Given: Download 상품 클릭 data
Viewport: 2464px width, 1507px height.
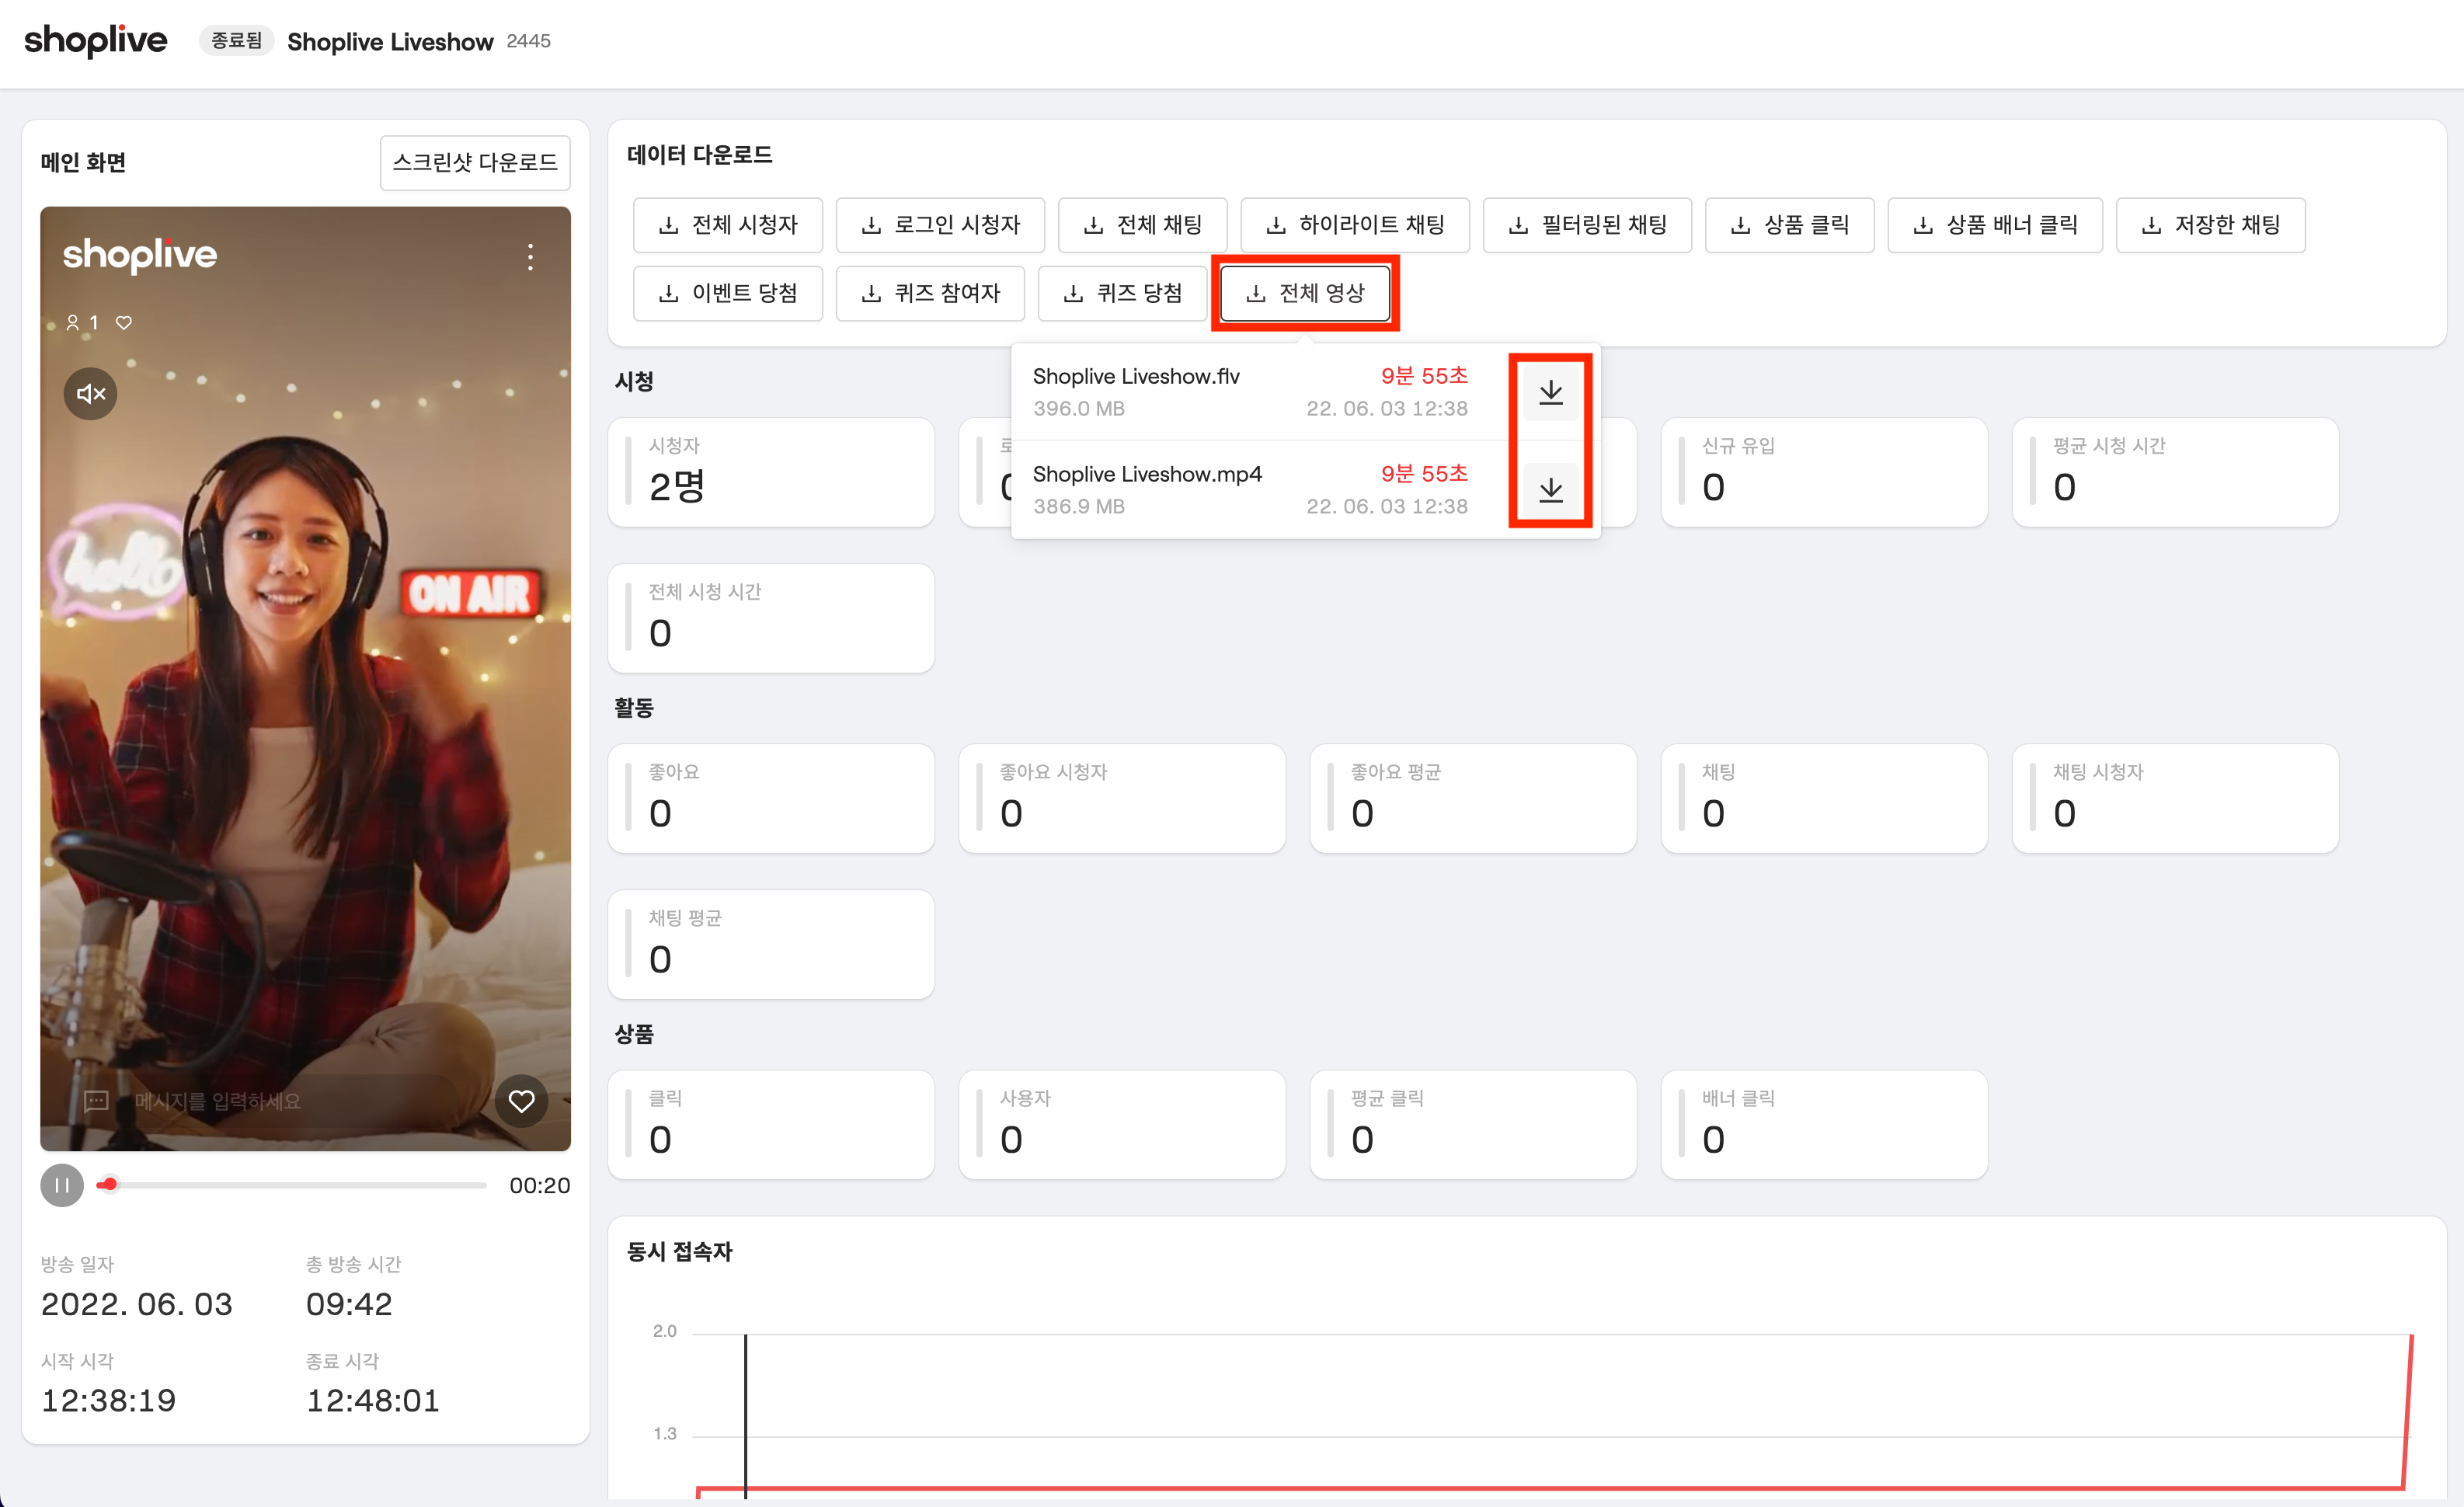Looking at the screenshot, I should pos(1790,225).
